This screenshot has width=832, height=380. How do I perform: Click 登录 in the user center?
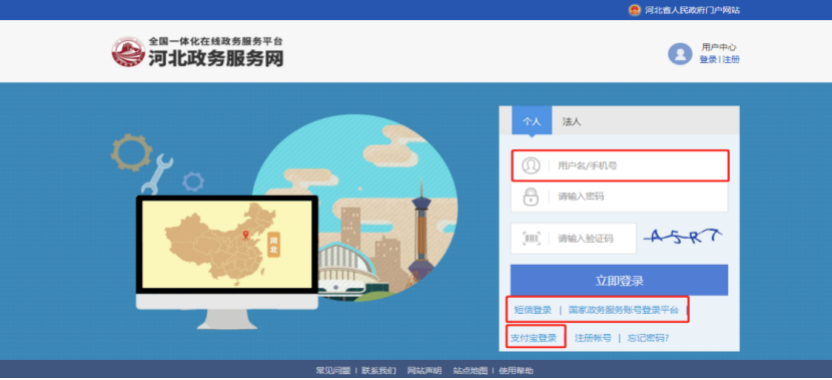708,59
